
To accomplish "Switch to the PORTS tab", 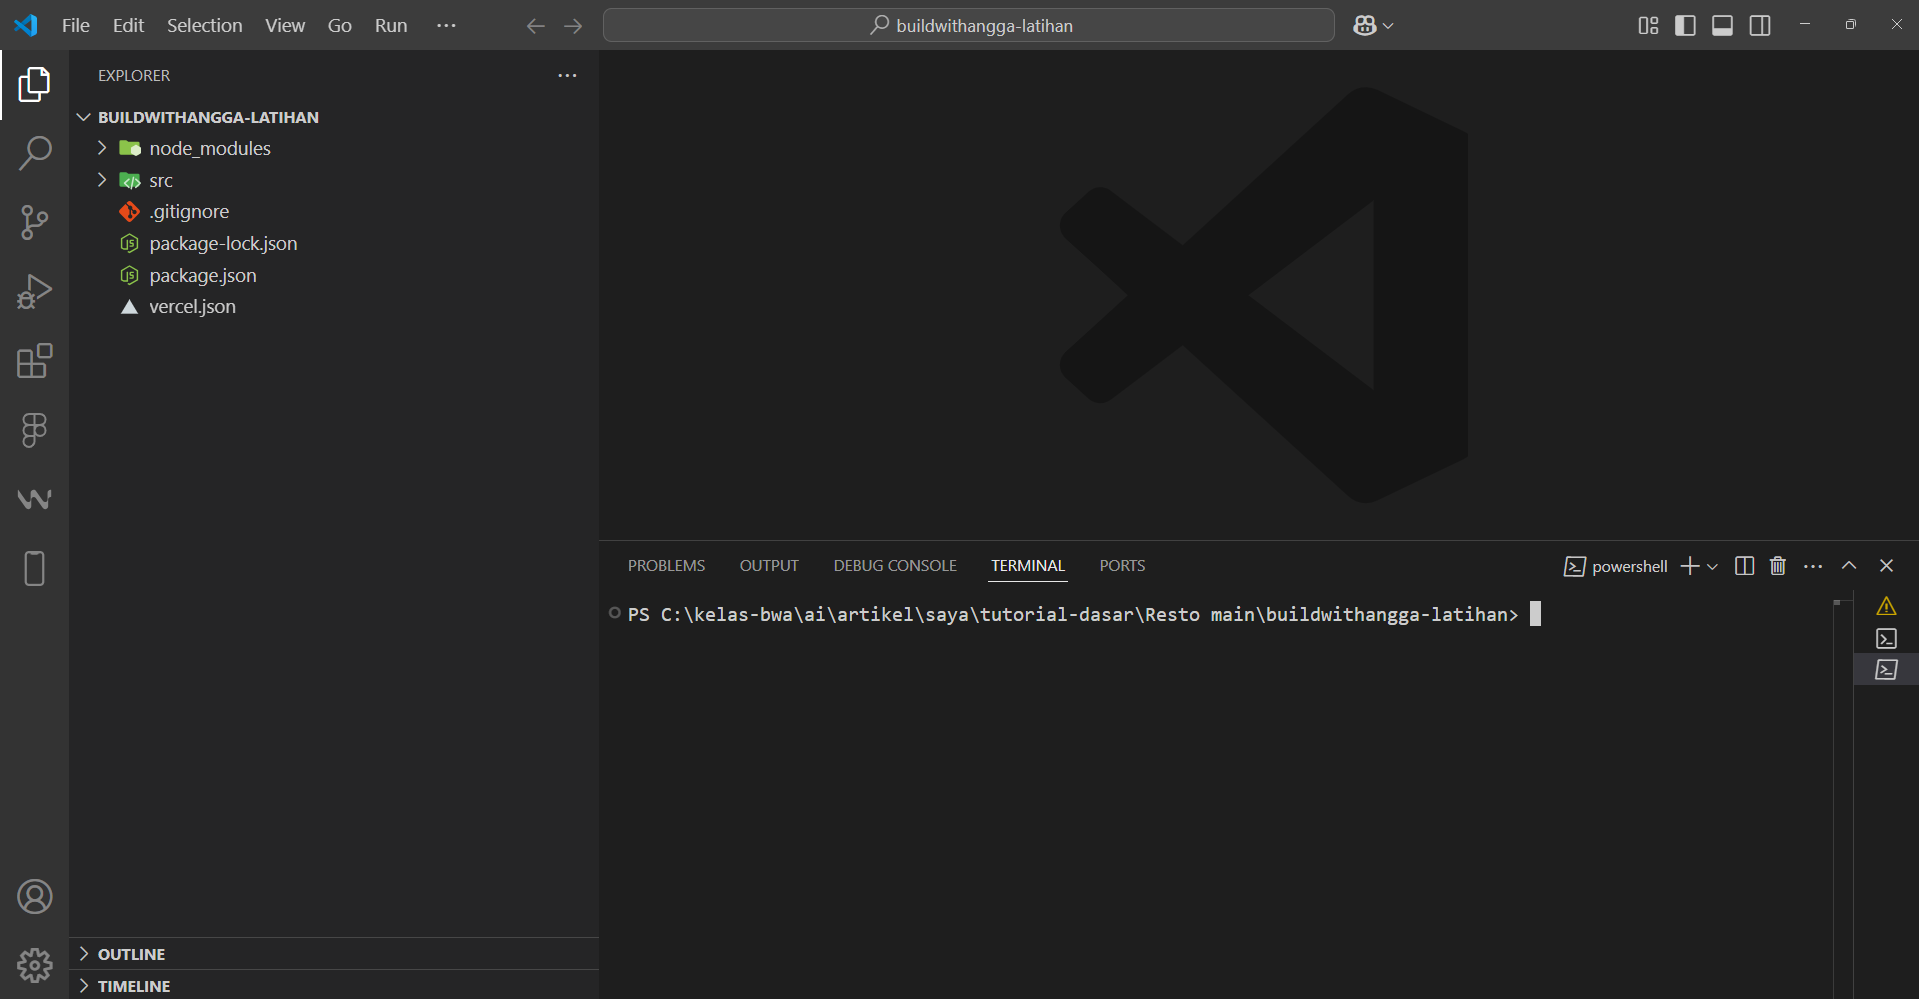I will coord(1122,566).
